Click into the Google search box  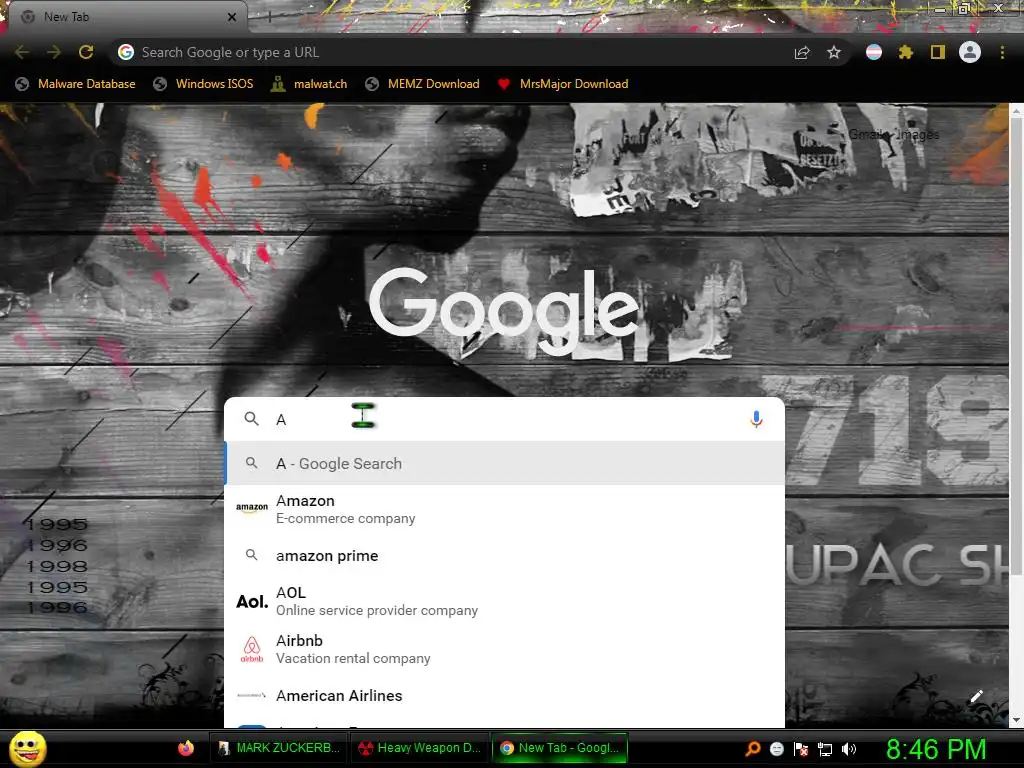click(x=504, y=419)
